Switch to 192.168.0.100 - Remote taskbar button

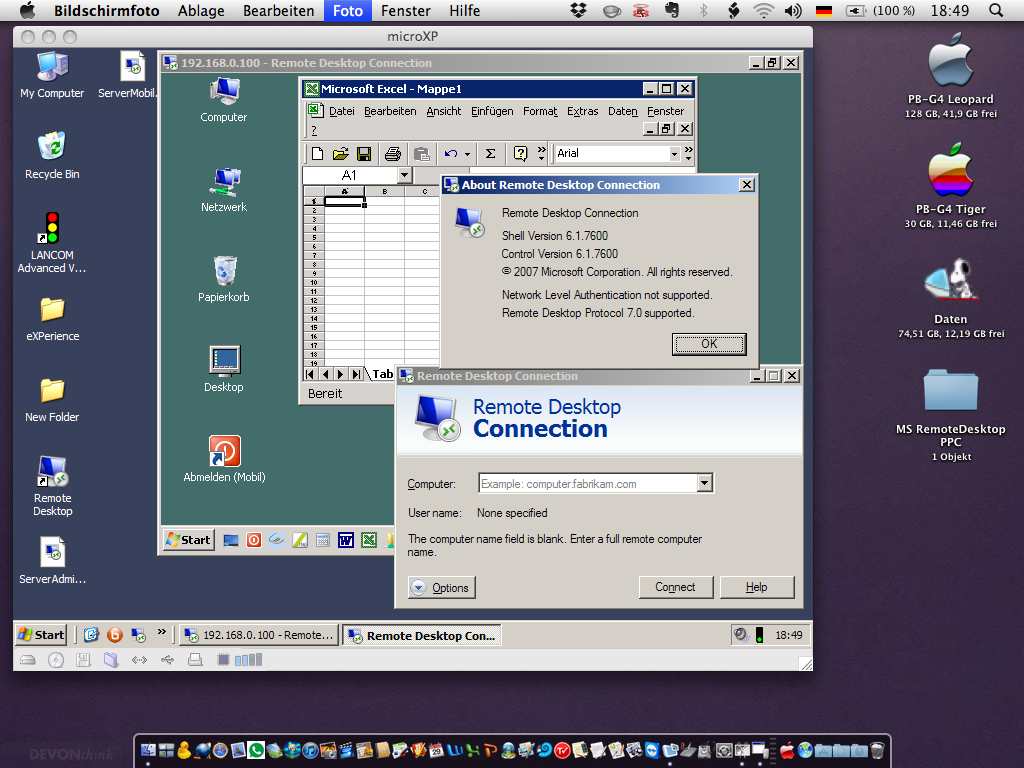tap(259, 635)
